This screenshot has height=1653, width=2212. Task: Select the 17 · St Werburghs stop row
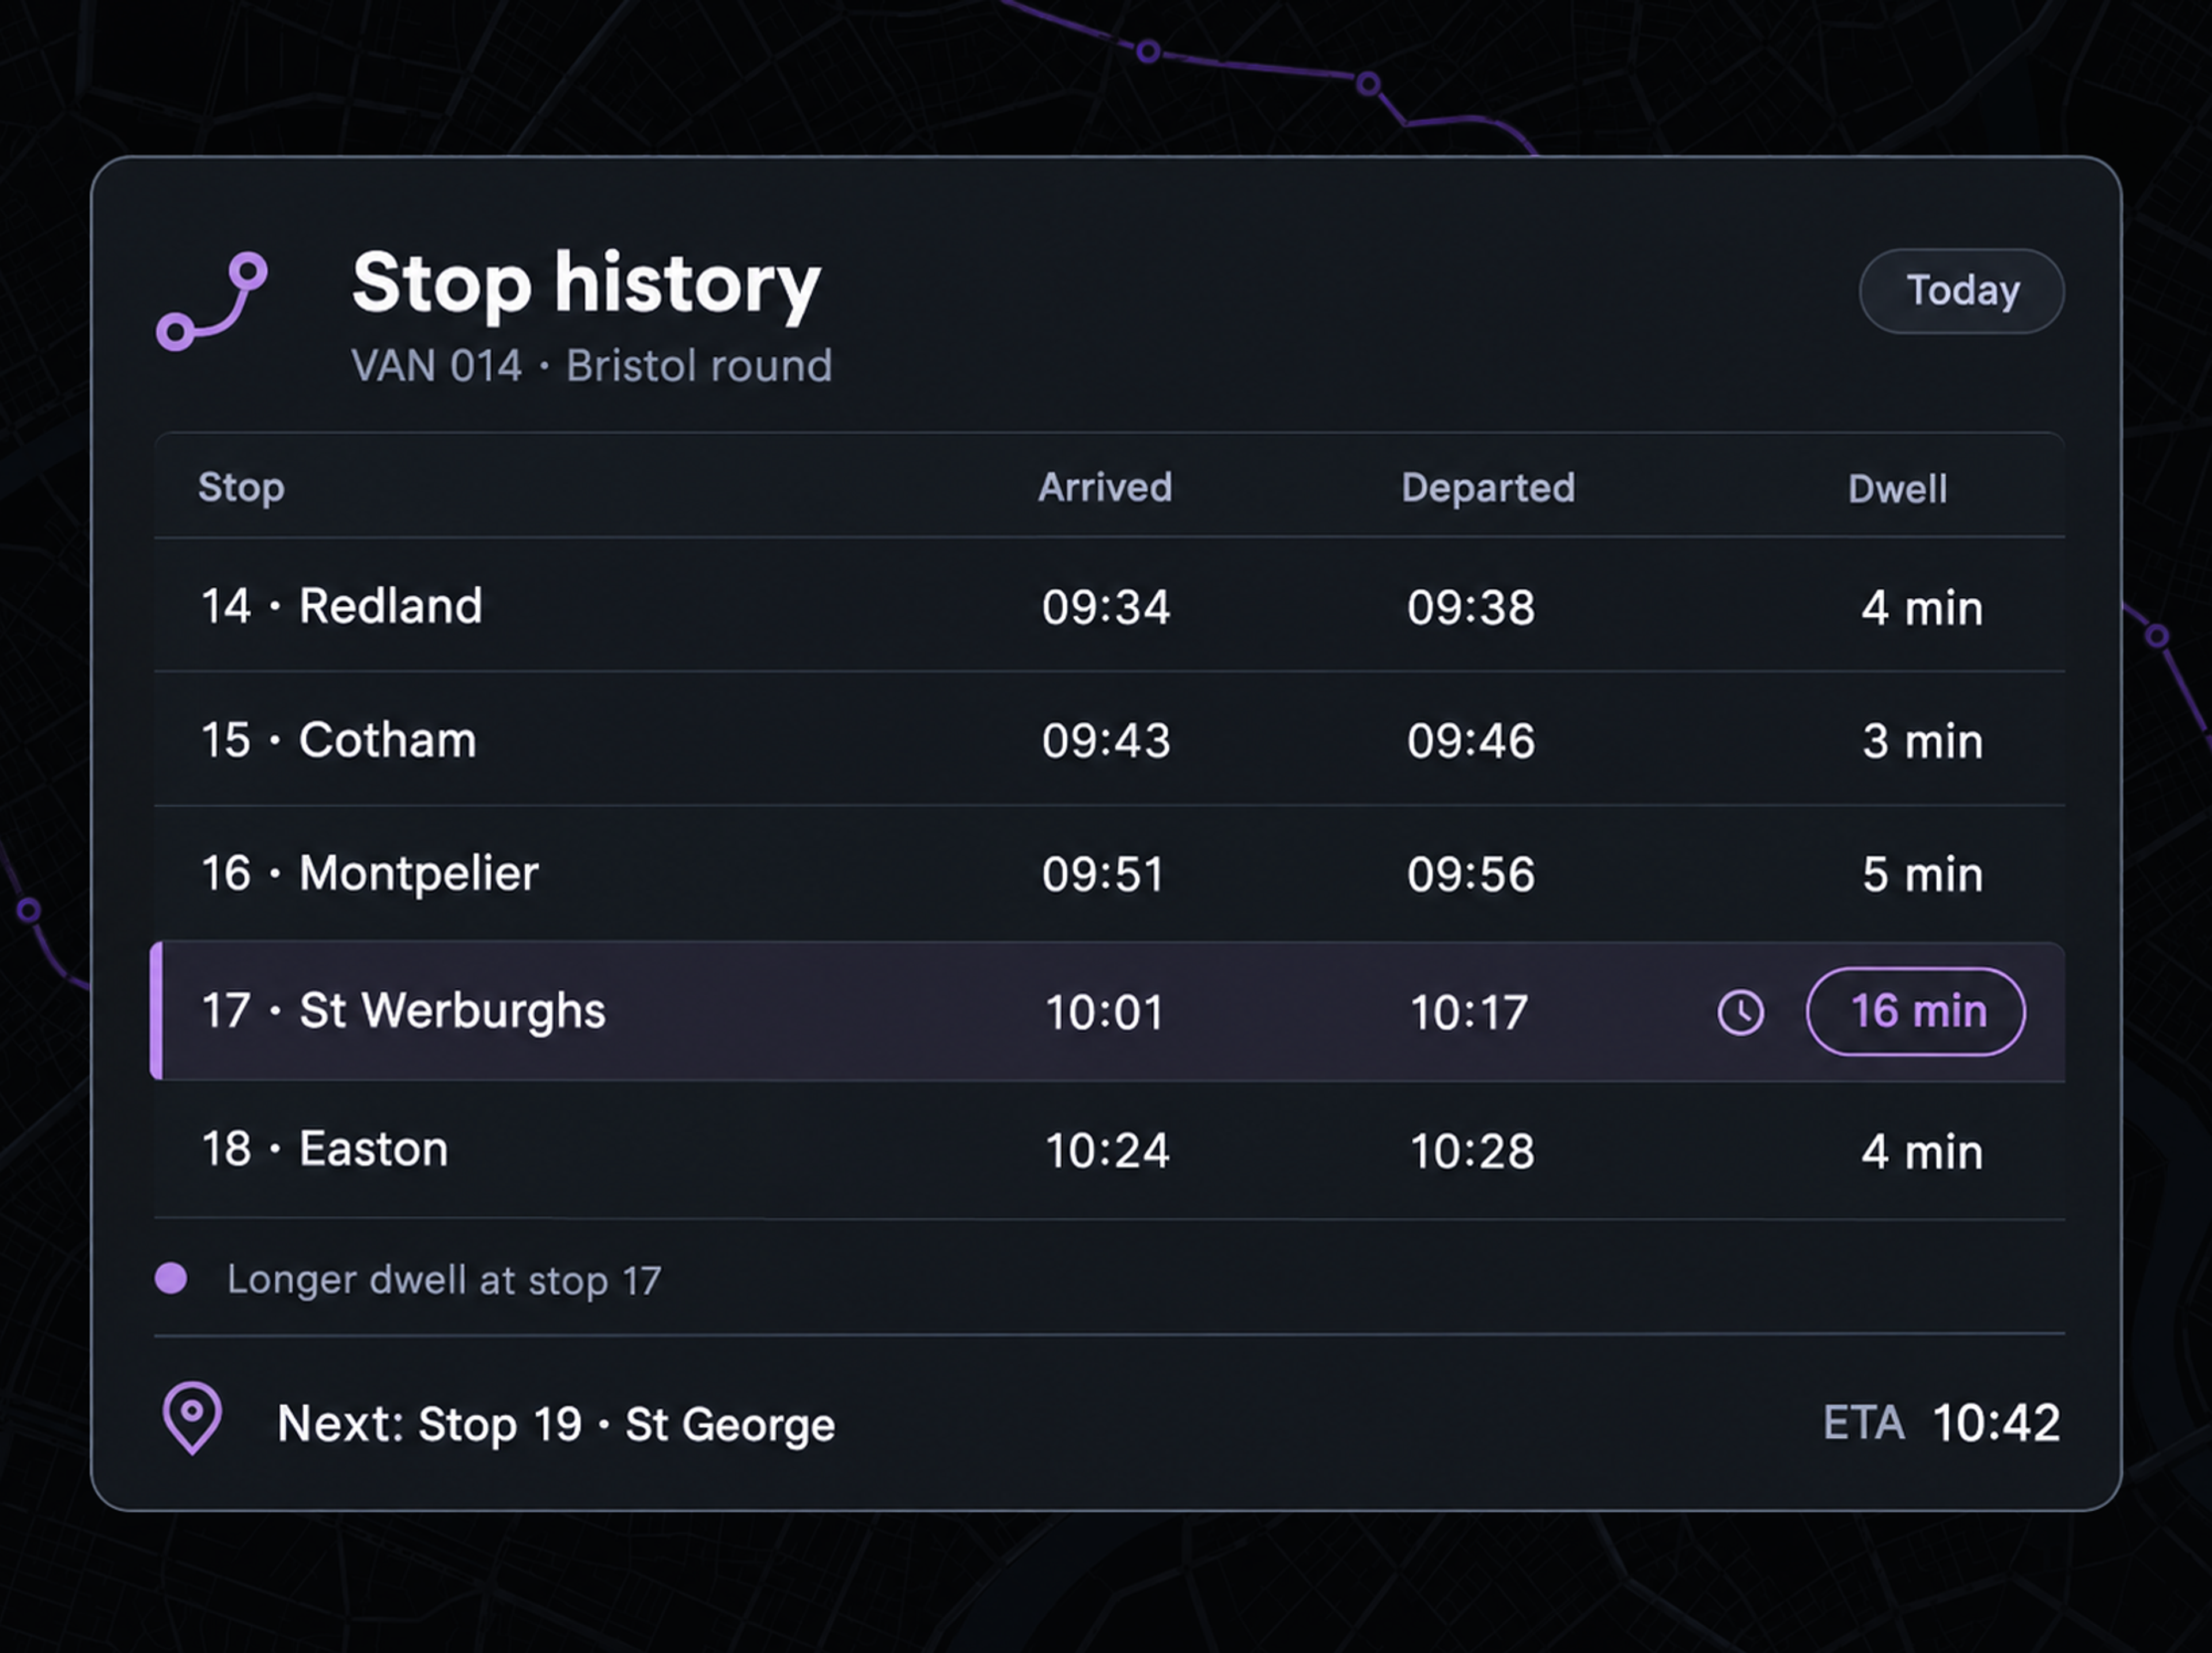(1107, 1011)
